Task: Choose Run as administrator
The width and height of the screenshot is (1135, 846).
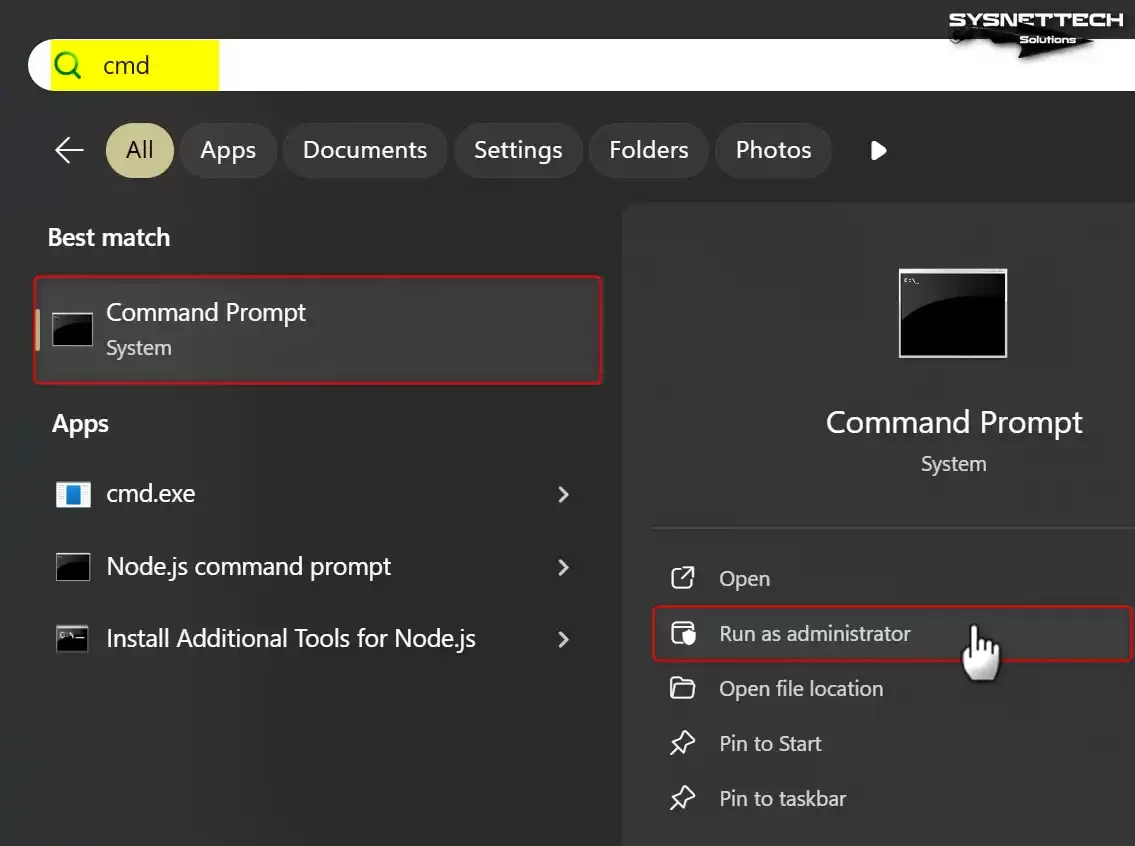Action: [x=893, y=634]
